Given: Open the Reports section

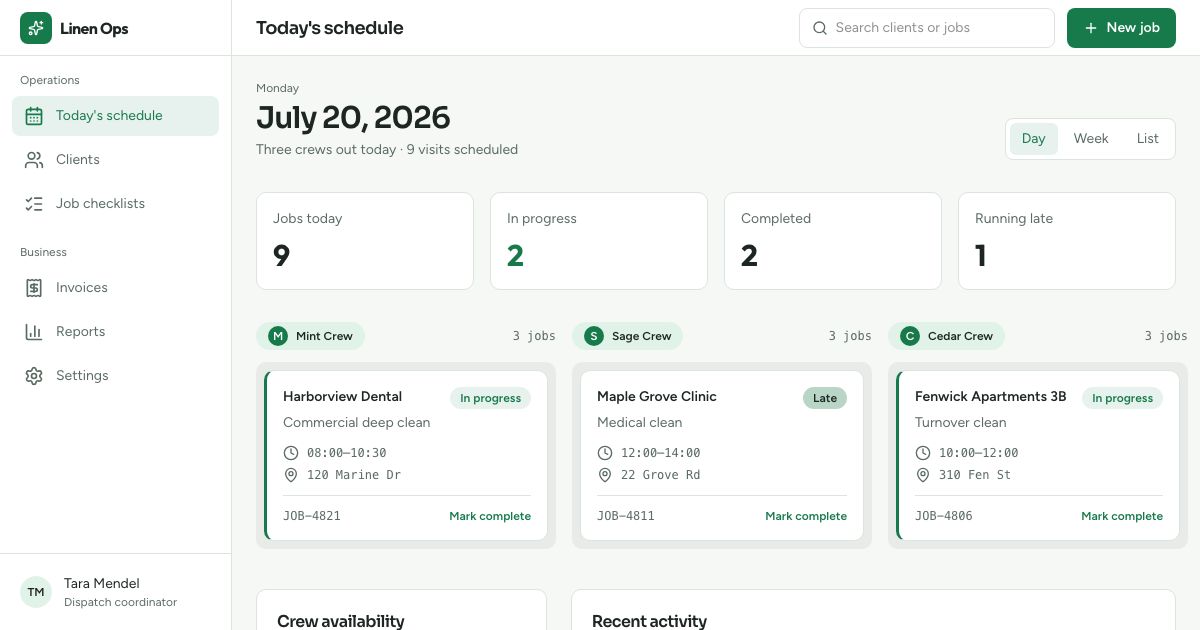Looking at the screenshot, I should click(x=115, y=332).
